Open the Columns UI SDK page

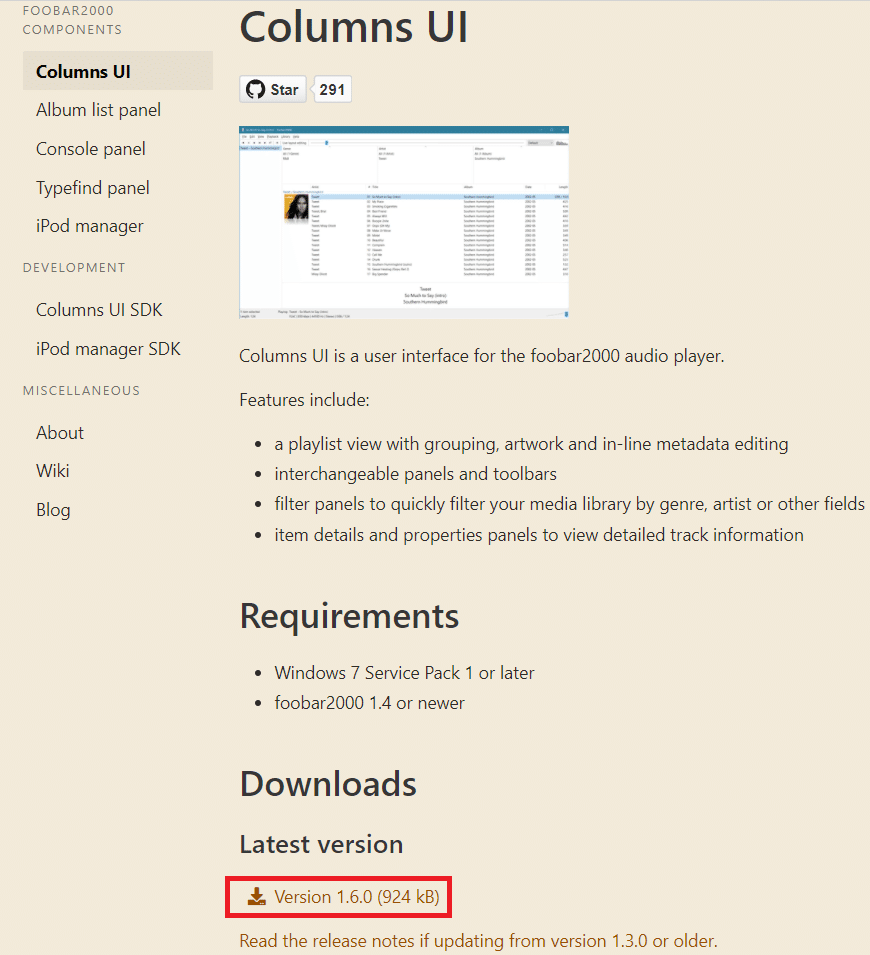tap(99, 310)
